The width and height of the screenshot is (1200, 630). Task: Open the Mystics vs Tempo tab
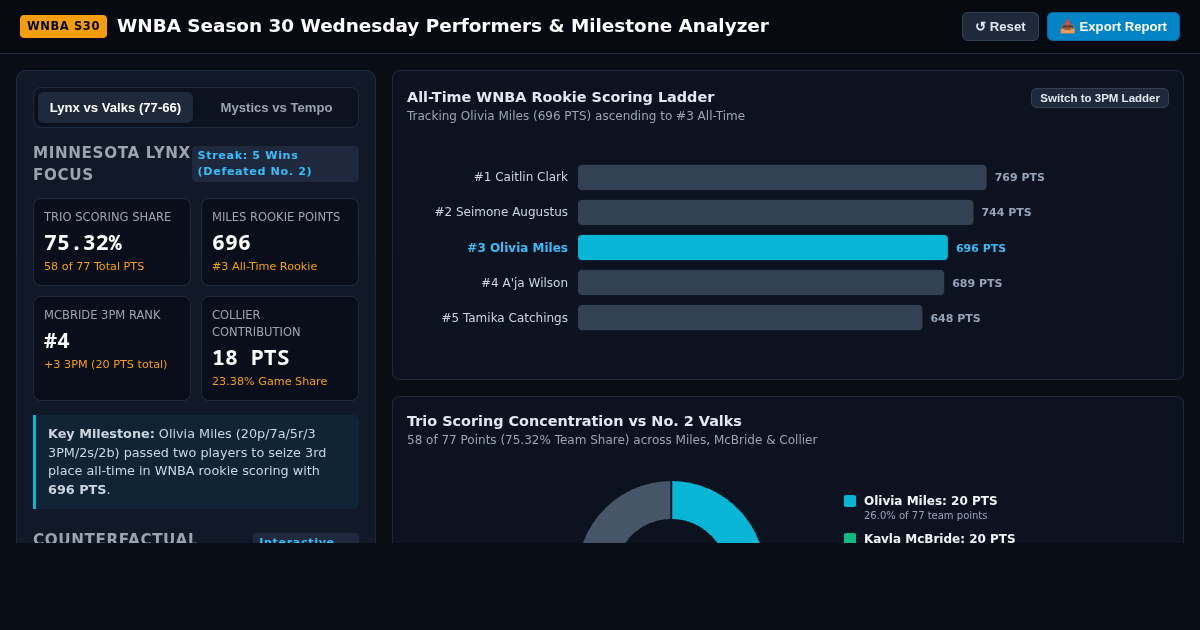(x=276, y=107)
